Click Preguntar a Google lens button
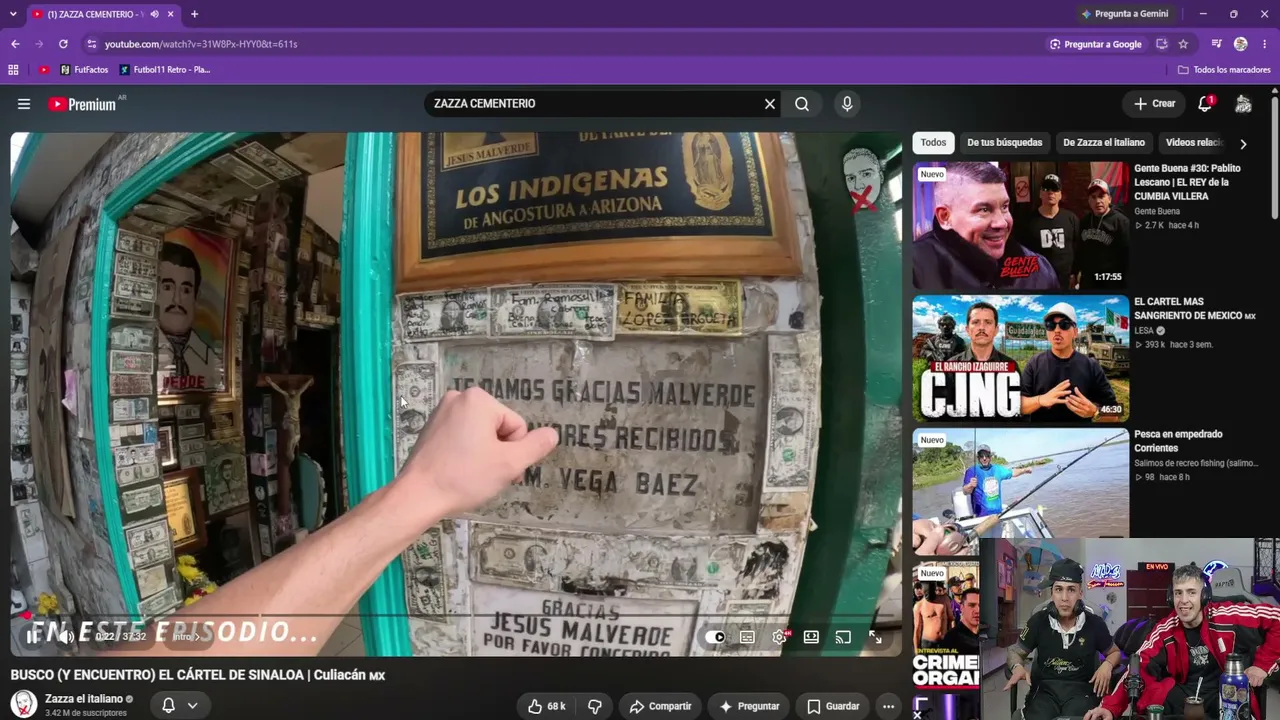Image resolution: width=1280 pixels, height=720 pixels. point(1095,44)
